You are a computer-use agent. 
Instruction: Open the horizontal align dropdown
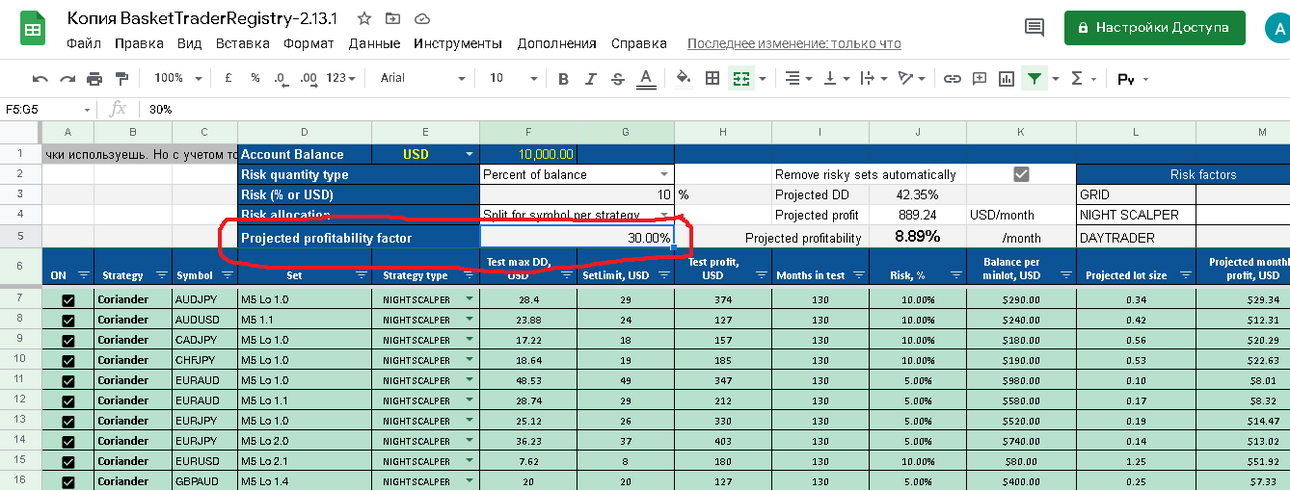[x=797, y=78]
